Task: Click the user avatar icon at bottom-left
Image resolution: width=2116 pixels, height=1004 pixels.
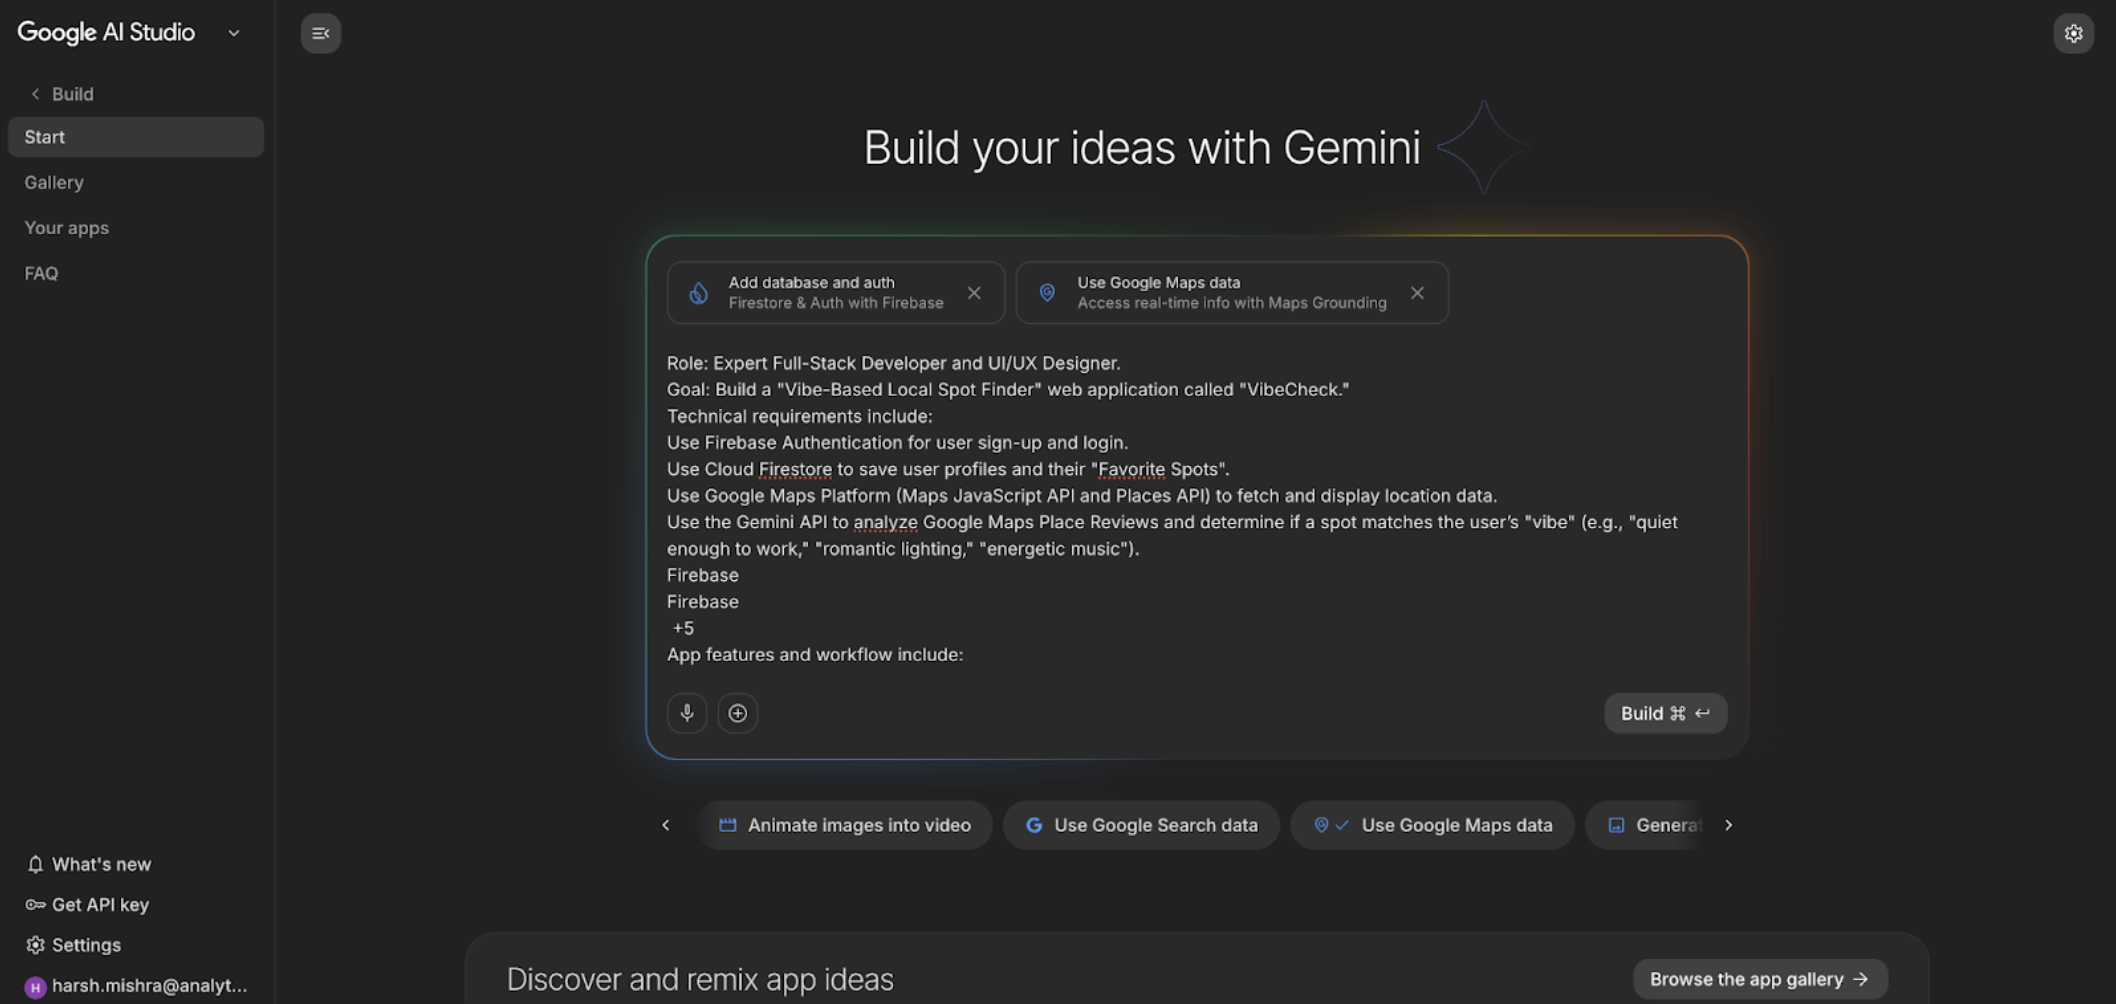Action: pyautogui.click(x=35, y=986)
